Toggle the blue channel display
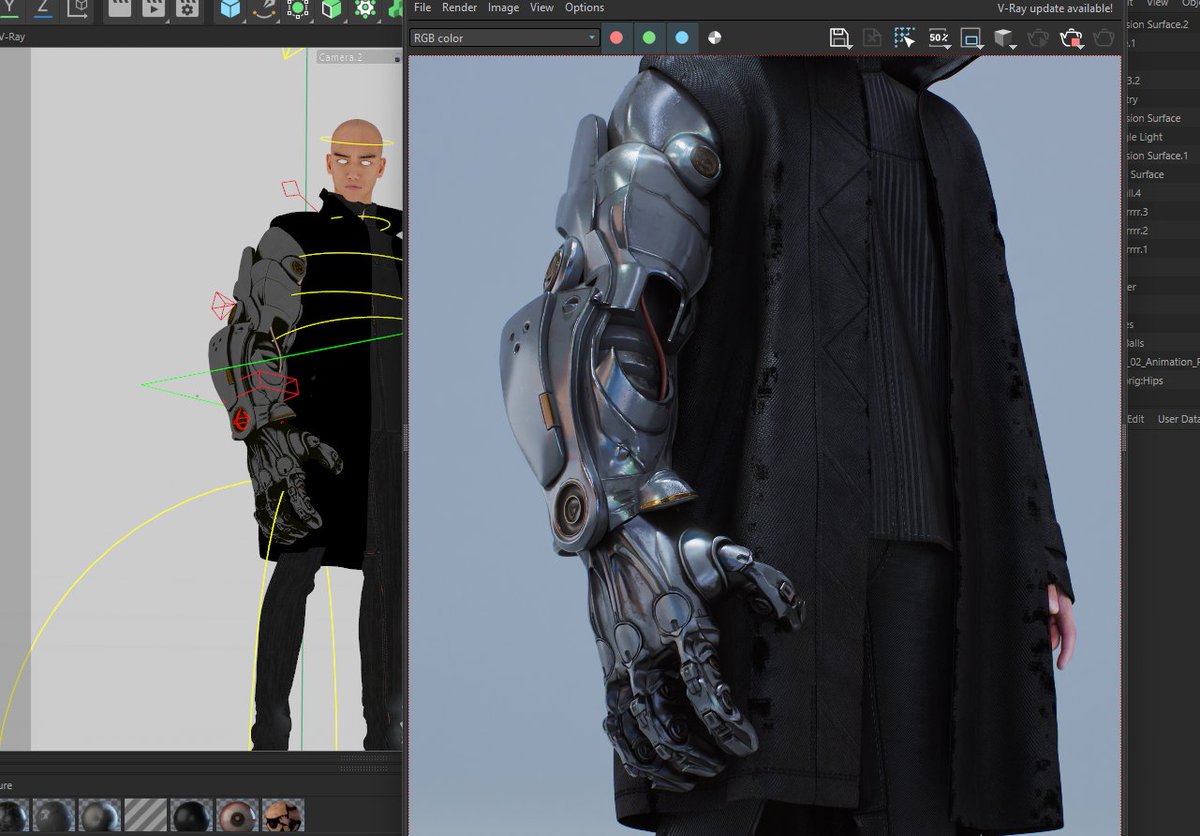1200x836 pixels. point(682,38)
